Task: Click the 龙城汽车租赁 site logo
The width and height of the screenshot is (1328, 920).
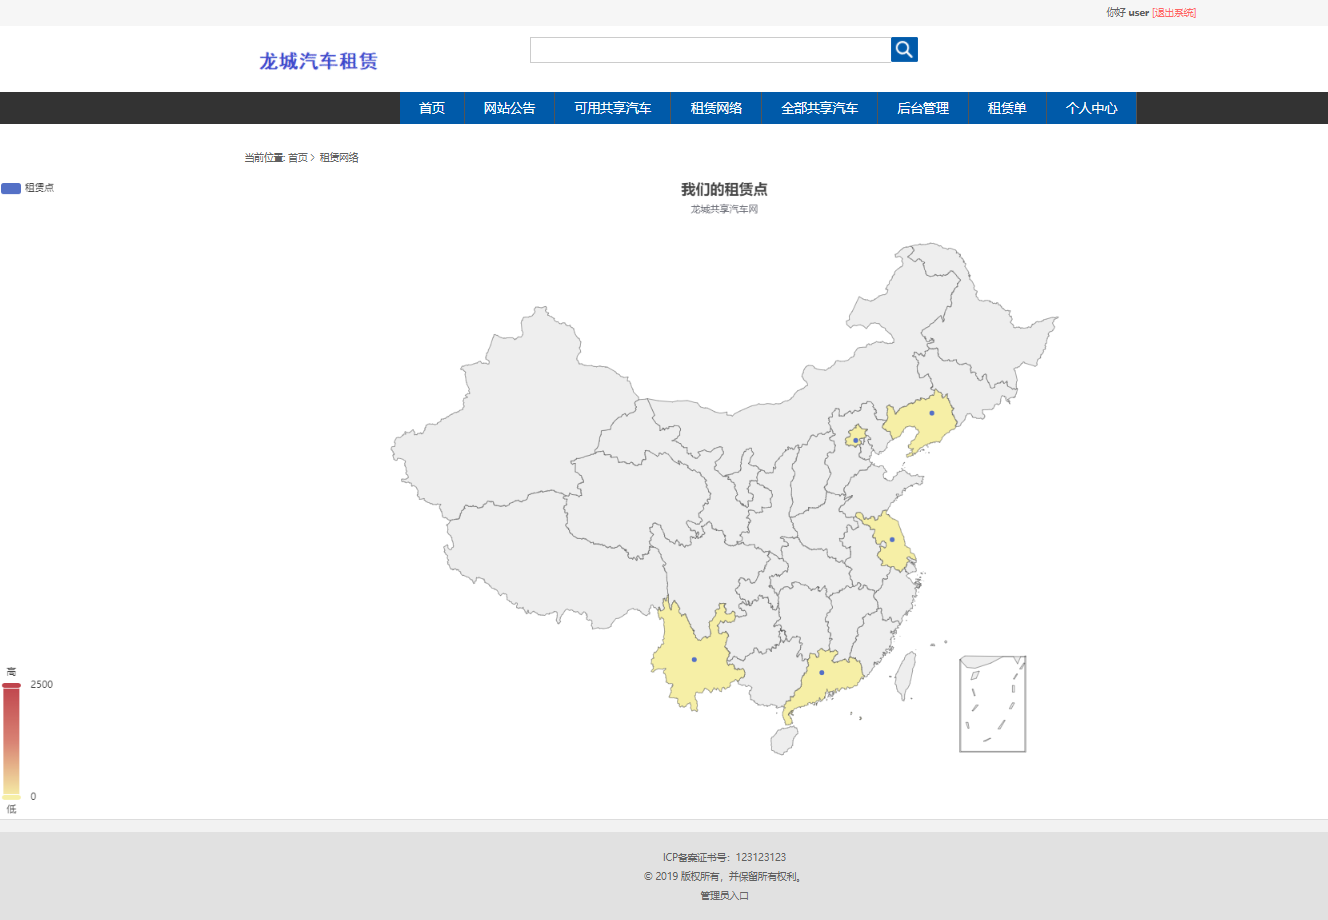Action: (x=317, y=60)
